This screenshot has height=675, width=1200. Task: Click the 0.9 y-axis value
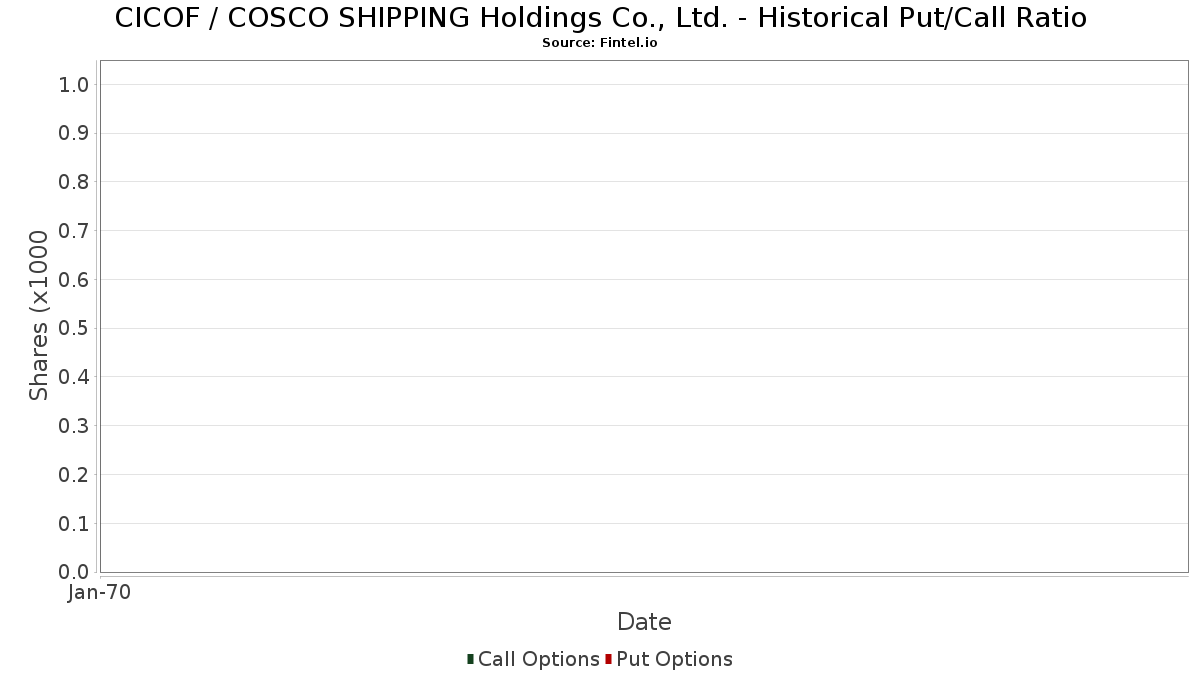75,133
